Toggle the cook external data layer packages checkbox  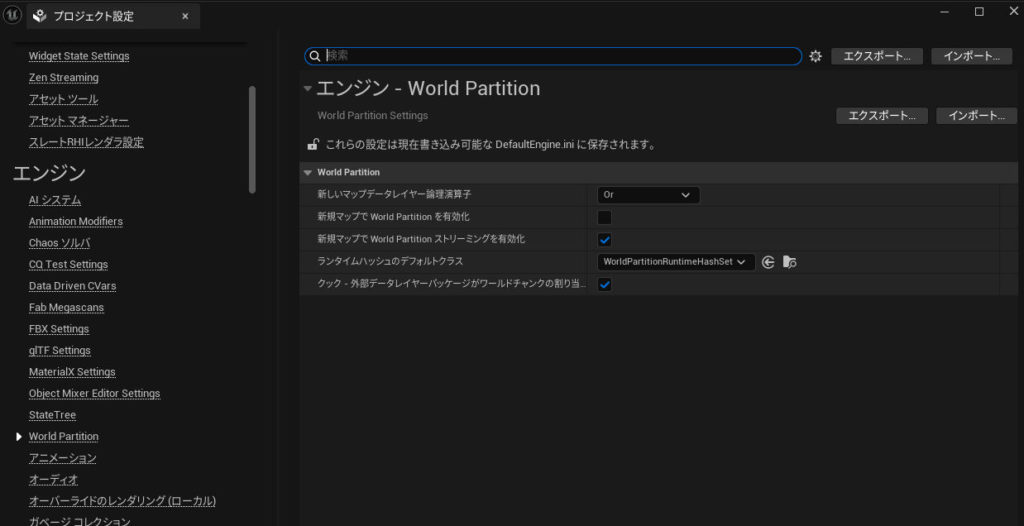[604, 285]
